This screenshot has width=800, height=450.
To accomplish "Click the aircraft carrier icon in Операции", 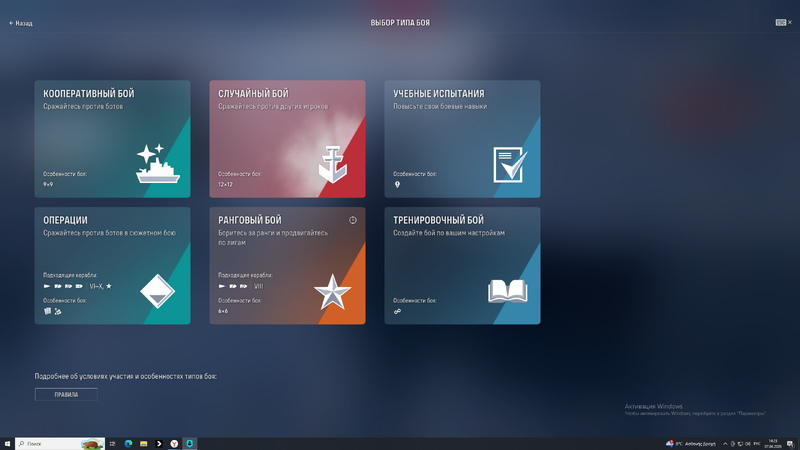I will click(79, 286).
